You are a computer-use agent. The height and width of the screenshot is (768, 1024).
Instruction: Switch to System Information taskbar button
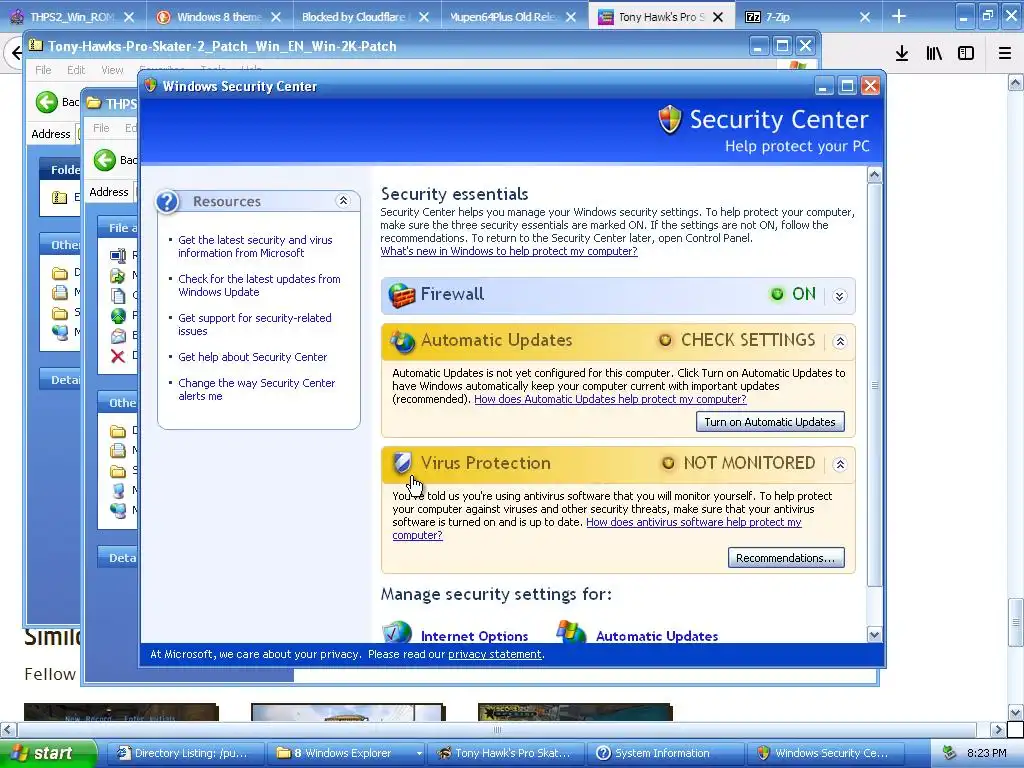[664, 754]
